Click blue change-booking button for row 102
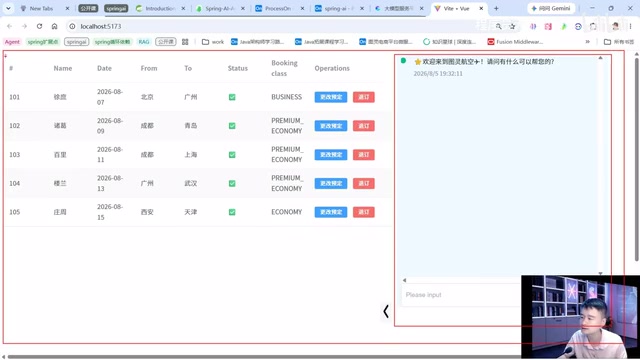 click(331, 126)
